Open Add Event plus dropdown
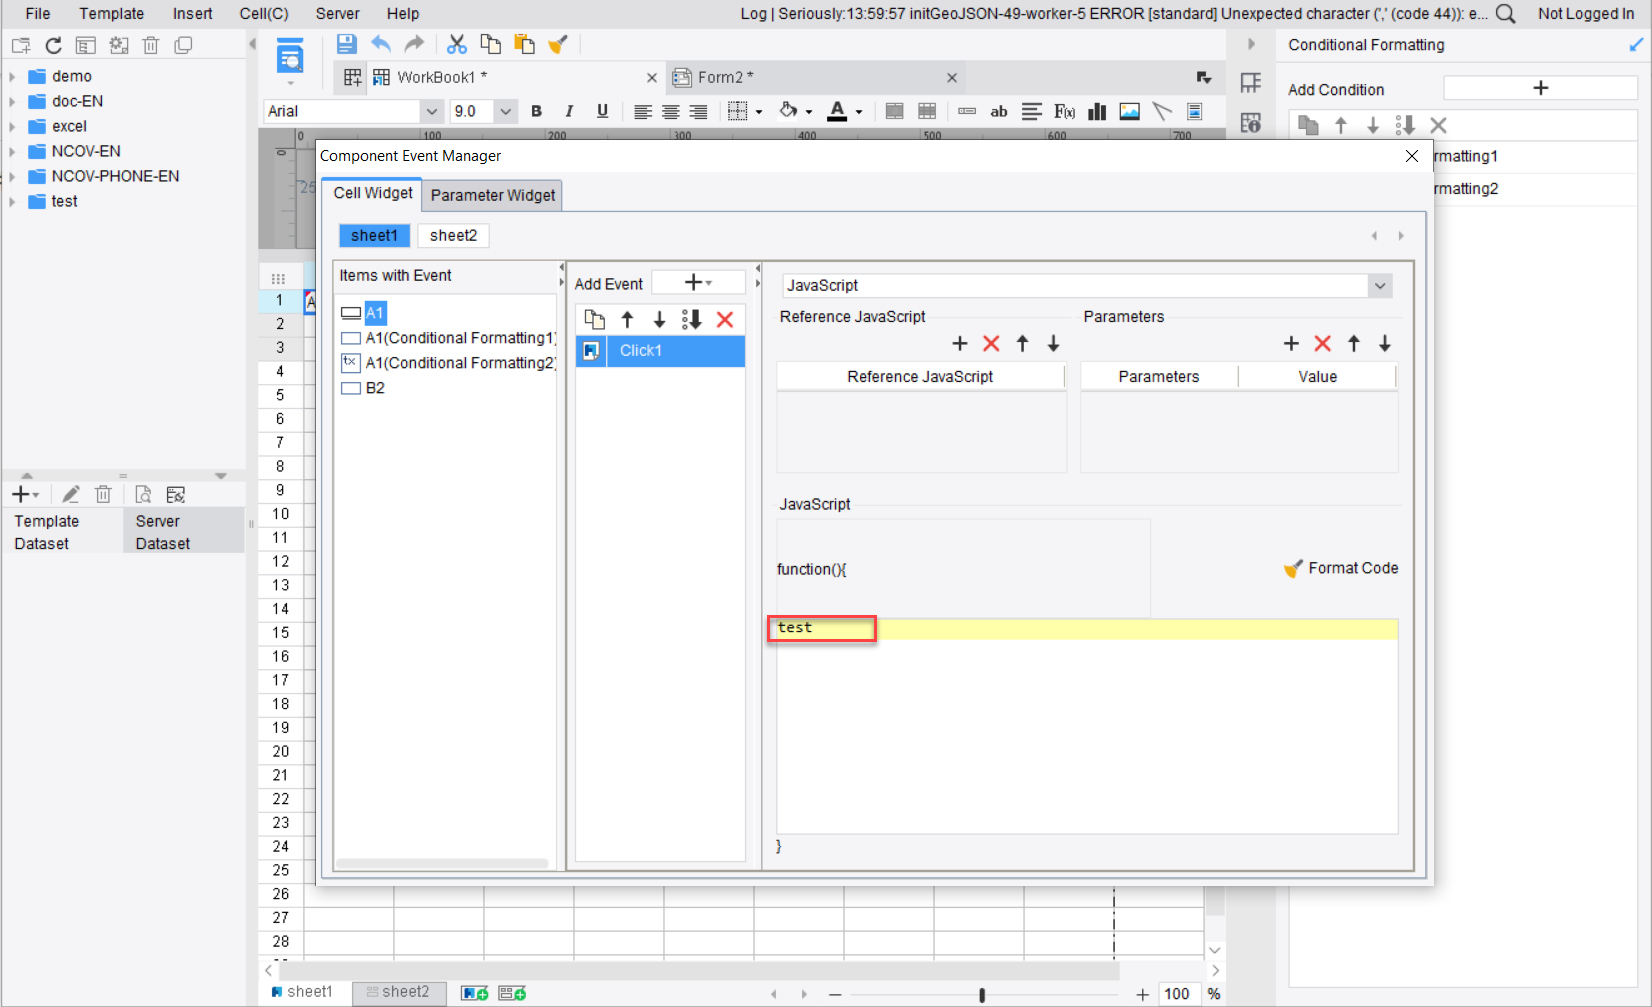This screenshot has height=1007, width=1652. click(698, 283)
